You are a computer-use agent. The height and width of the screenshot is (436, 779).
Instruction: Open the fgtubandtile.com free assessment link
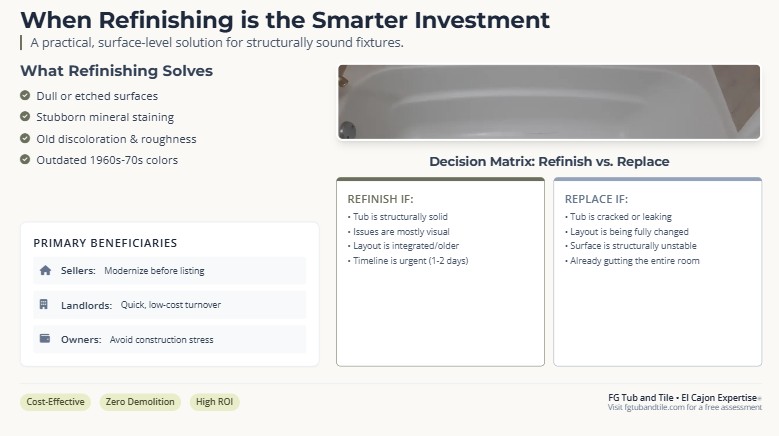tap(685, 407)
